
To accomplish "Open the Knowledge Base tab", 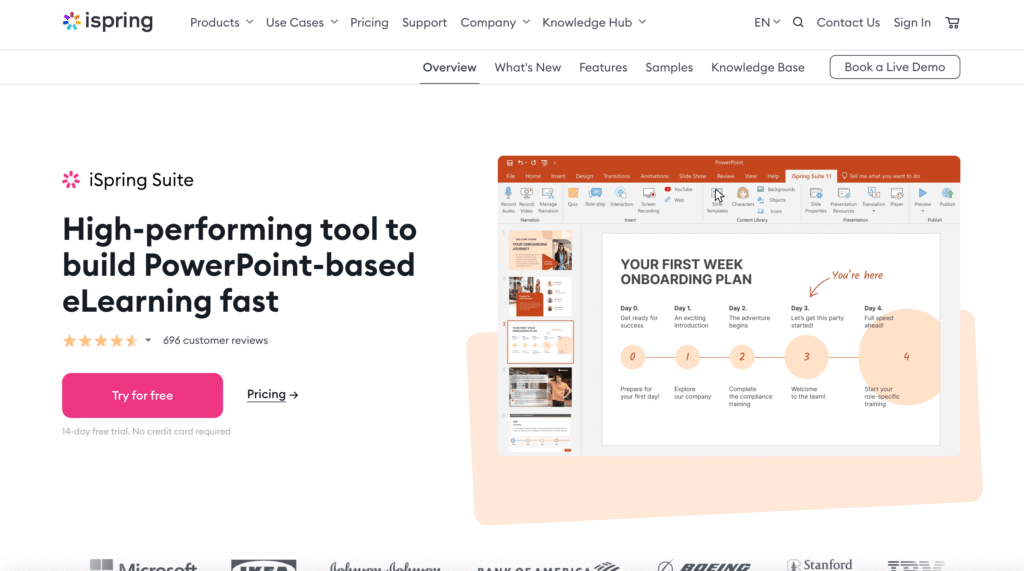I will [x=758, y=67].
